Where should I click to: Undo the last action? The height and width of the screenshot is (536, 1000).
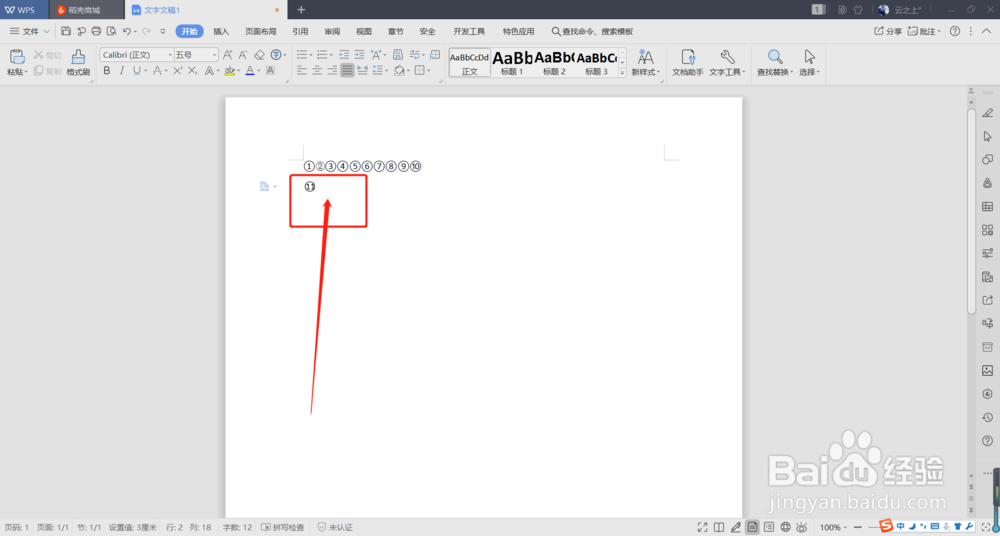pyautogui.click(x=127, y=31)
